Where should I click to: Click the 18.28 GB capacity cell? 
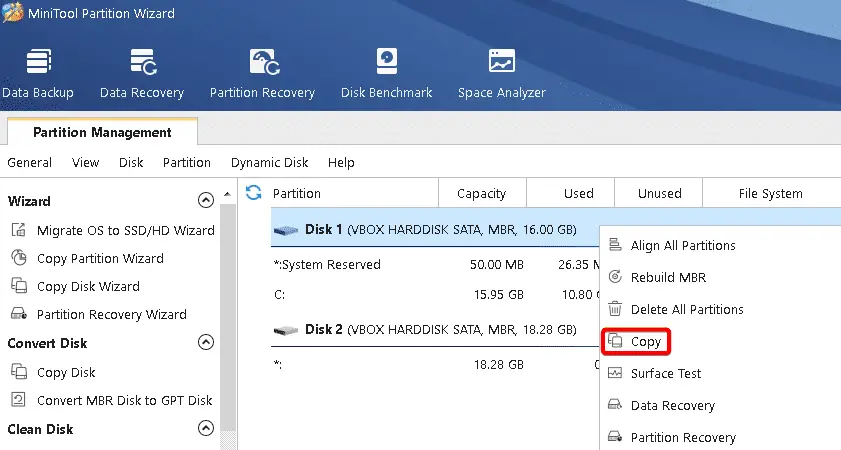pyautogui.click(x=498, y=365)
